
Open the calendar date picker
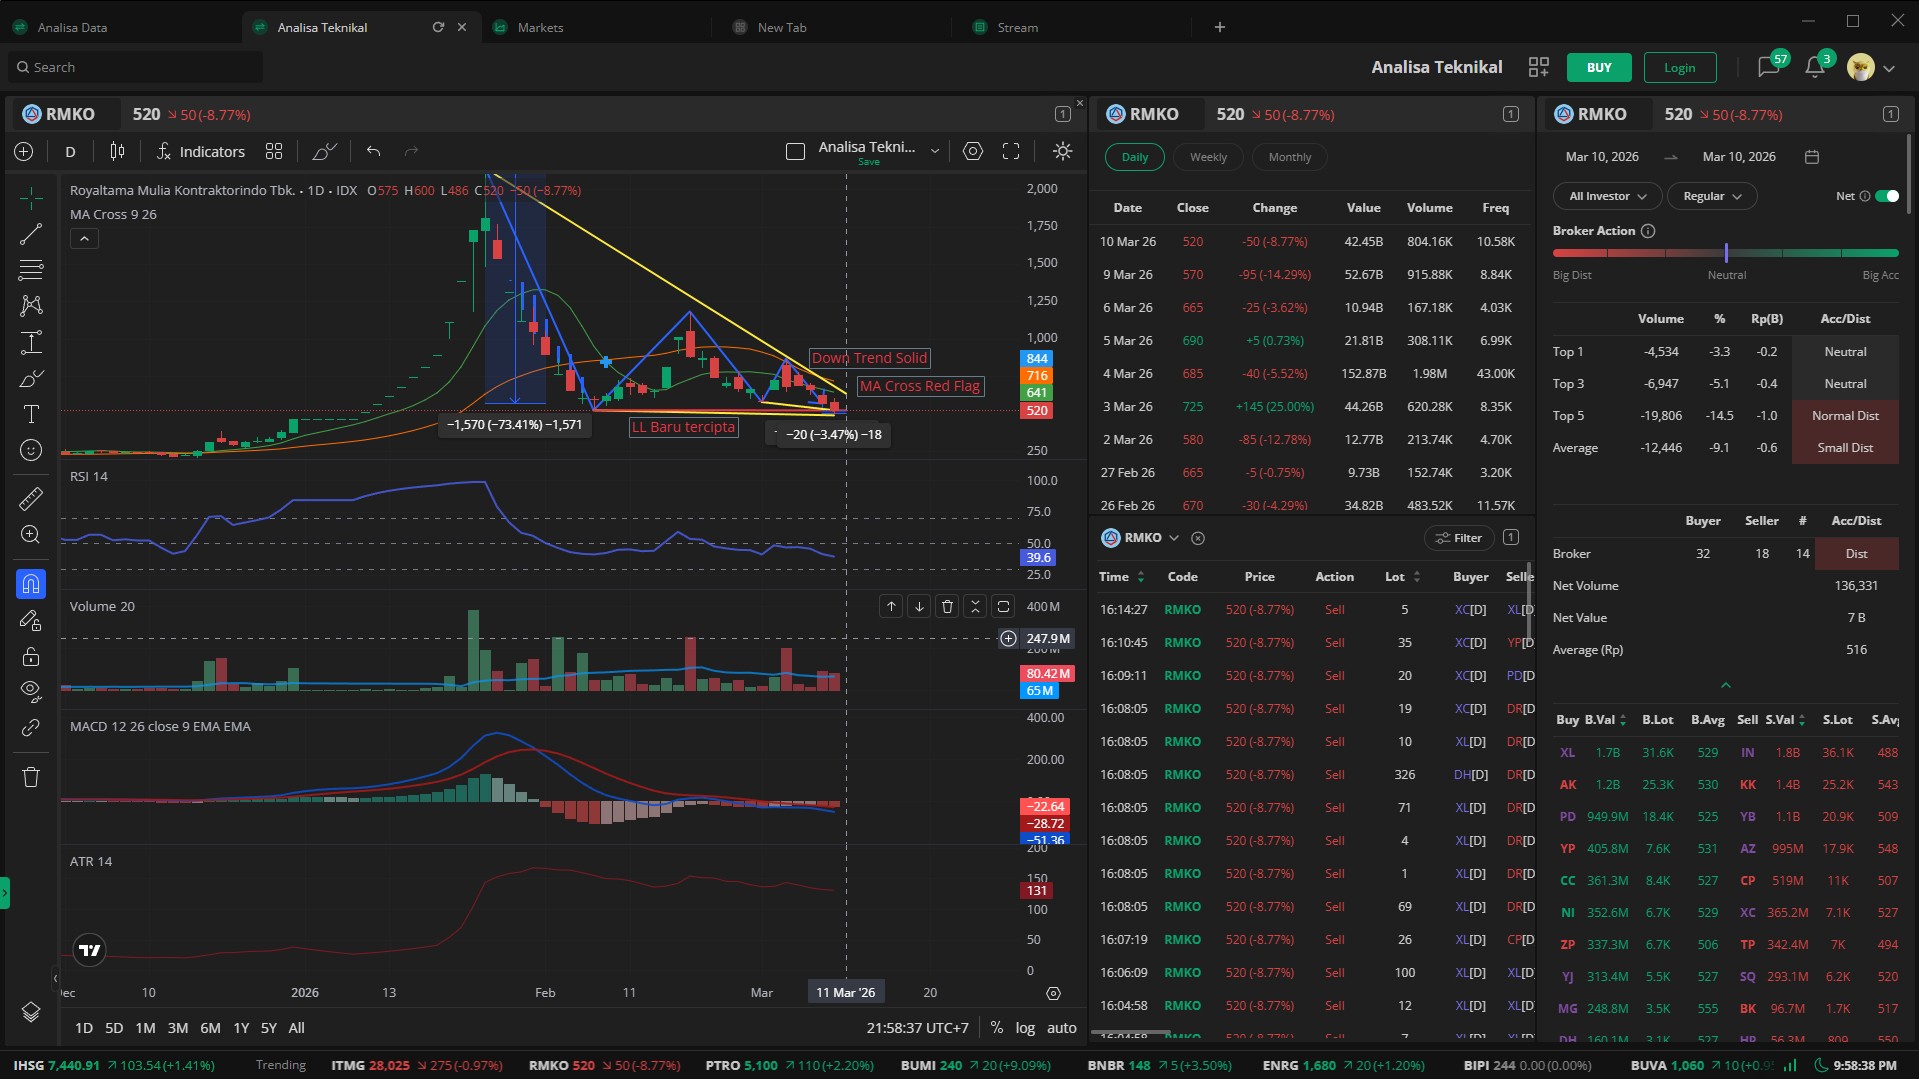[x=1811, y=157]
